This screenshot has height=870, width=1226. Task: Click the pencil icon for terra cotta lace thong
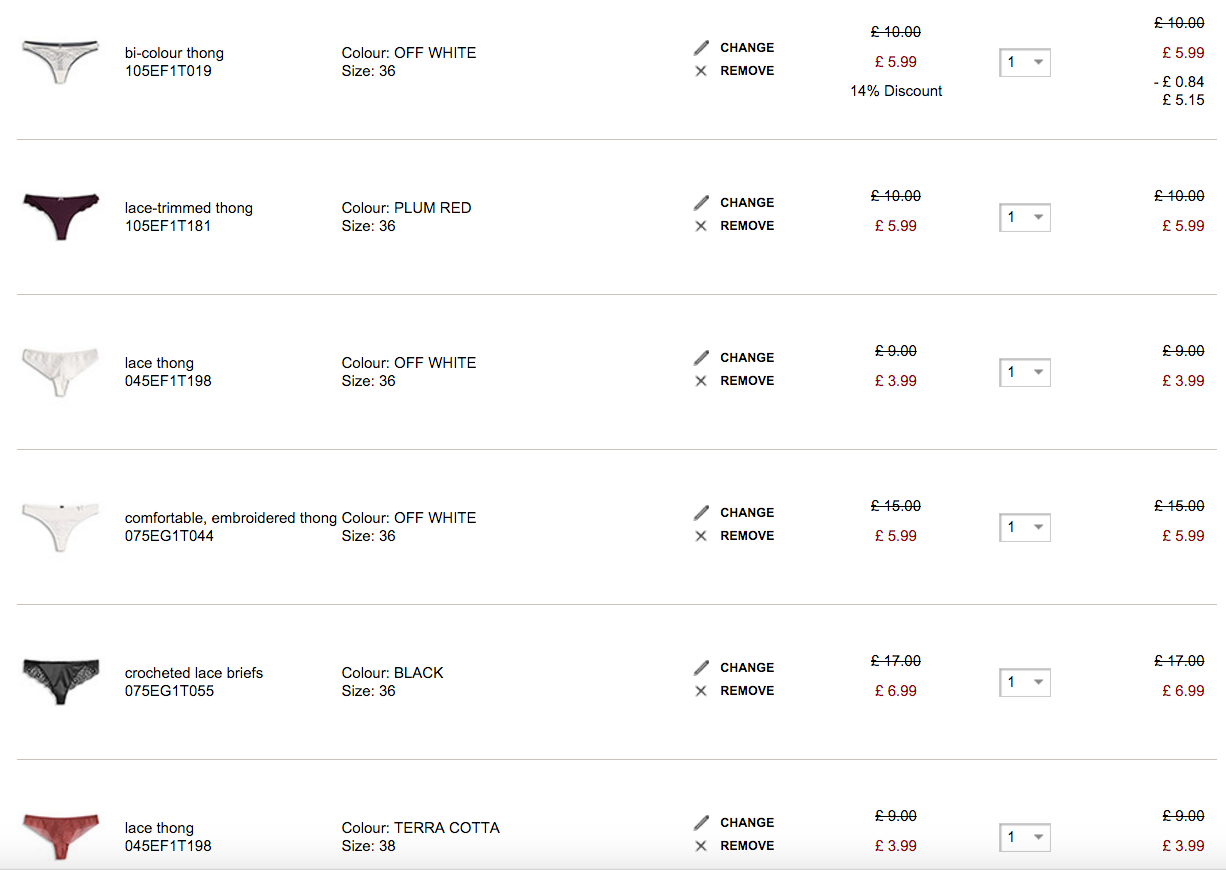point(701,822)
